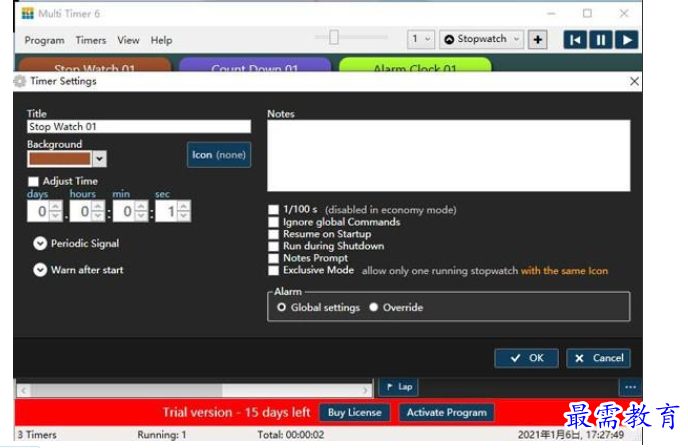Enable the Adjust Time checkbox
688x448 pixels.
tap(33, 181)
